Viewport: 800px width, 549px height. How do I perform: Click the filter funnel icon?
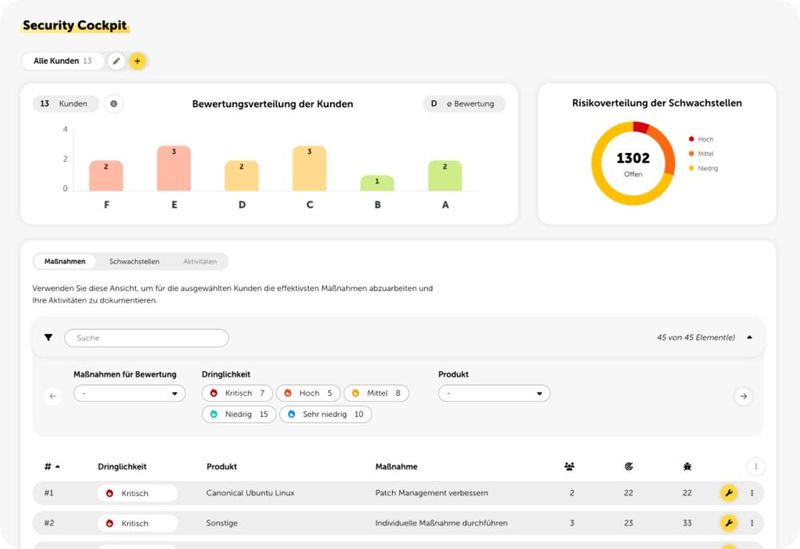click(48, 337)
